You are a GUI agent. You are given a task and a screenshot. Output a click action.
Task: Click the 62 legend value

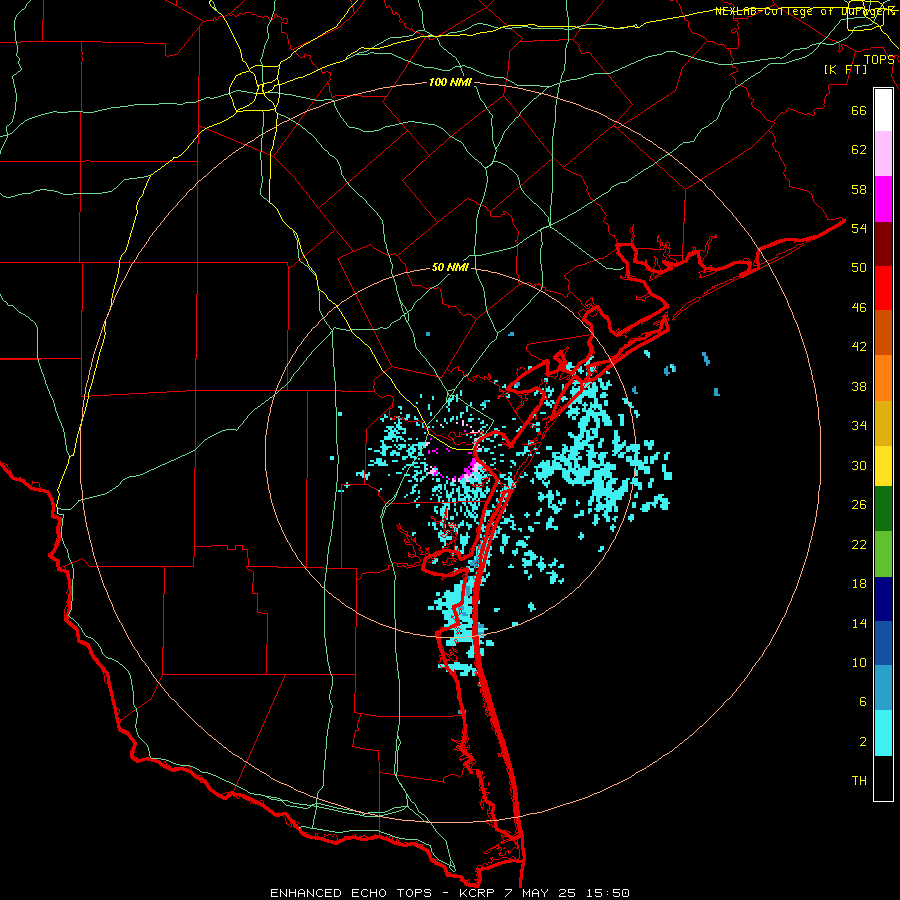click(859, 150)
